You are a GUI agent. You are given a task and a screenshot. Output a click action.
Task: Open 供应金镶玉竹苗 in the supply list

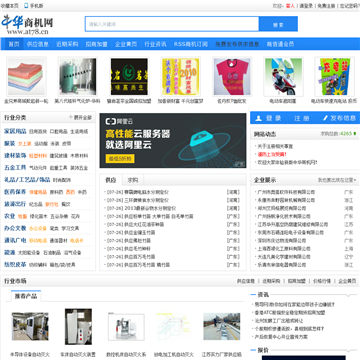(140, 232)
